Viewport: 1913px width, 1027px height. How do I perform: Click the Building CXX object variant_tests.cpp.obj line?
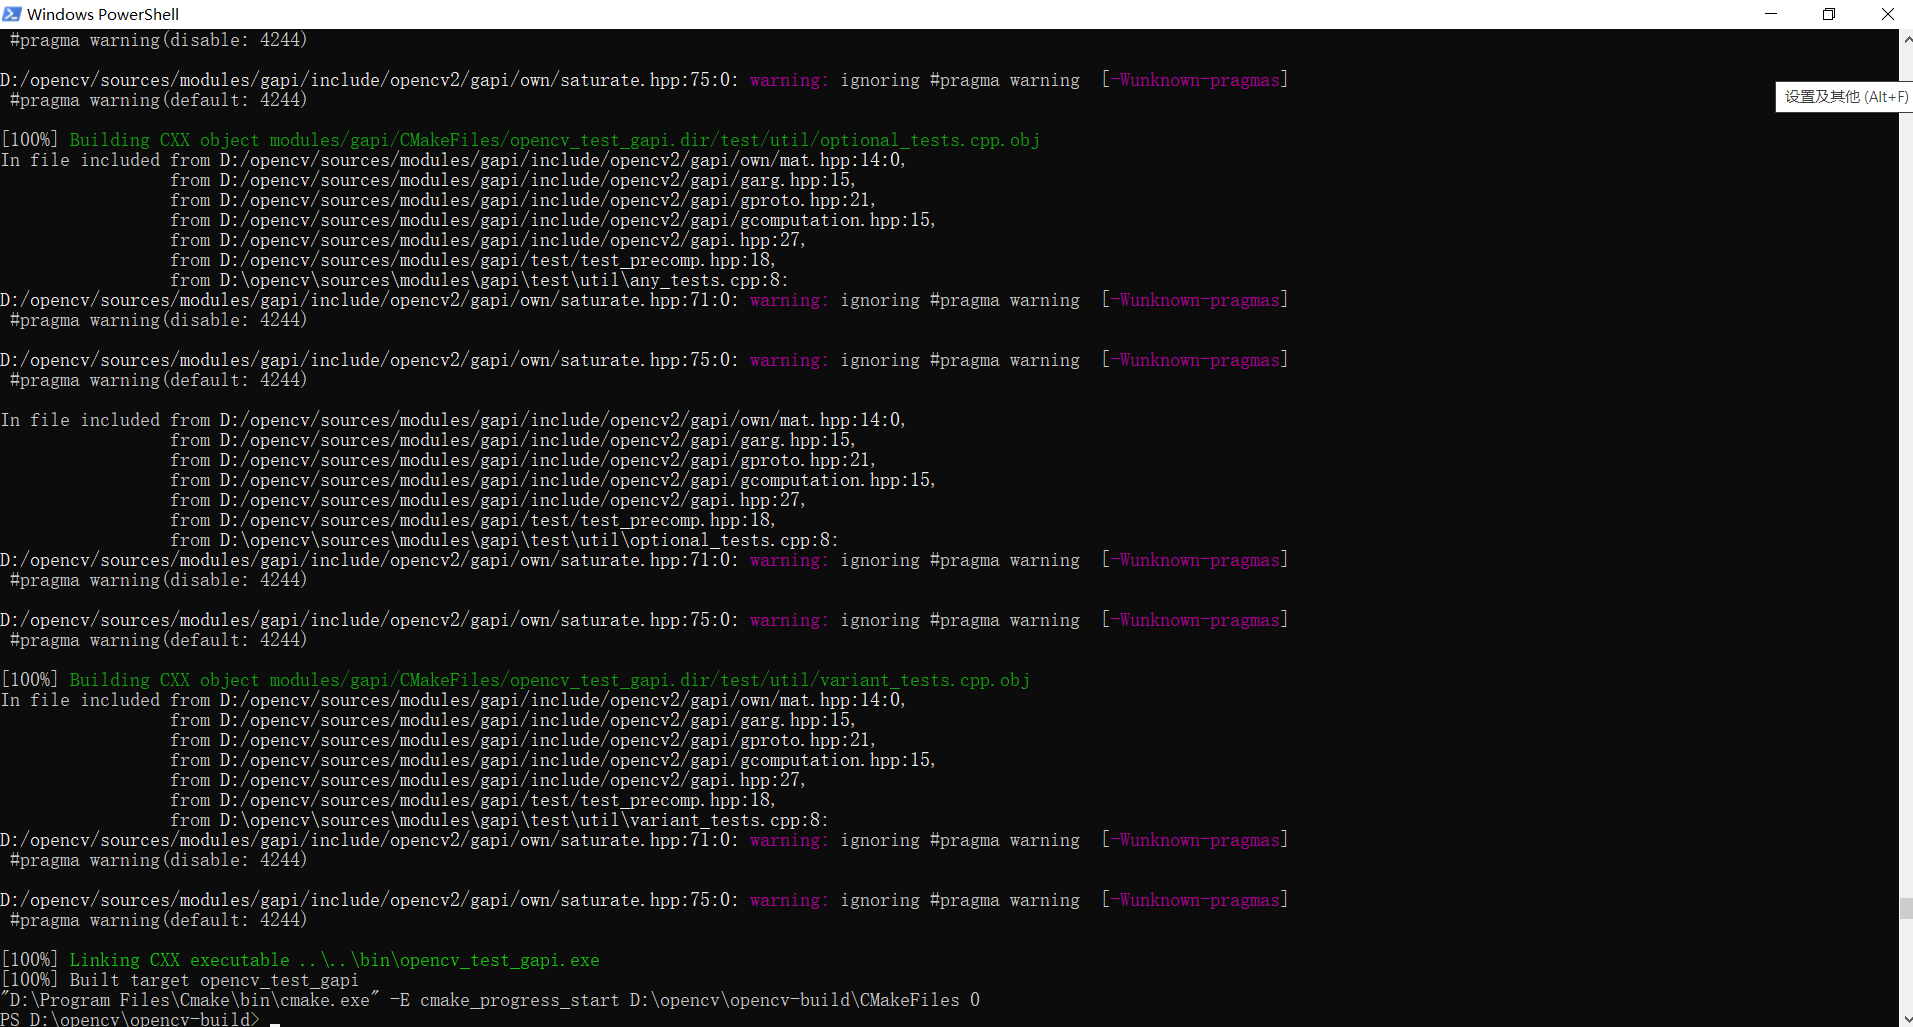pos(515,679)
